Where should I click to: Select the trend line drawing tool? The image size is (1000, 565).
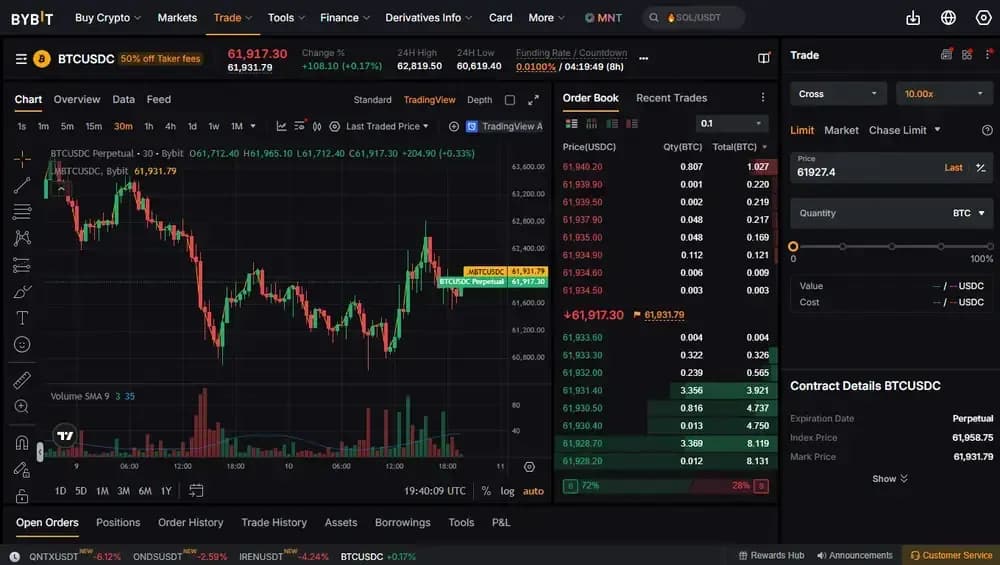tap(22, 186)
